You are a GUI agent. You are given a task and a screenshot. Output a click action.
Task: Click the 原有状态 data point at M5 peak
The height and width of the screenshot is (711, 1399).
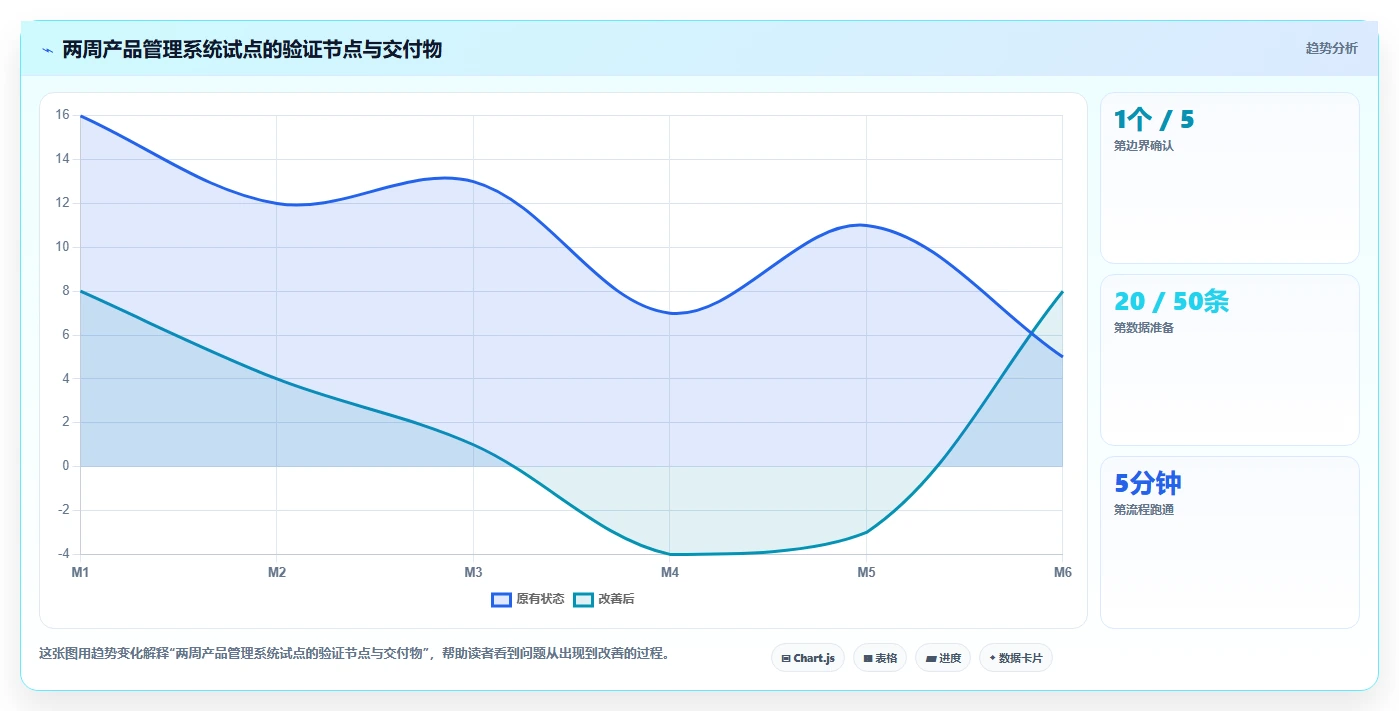[x=866, y=225]
